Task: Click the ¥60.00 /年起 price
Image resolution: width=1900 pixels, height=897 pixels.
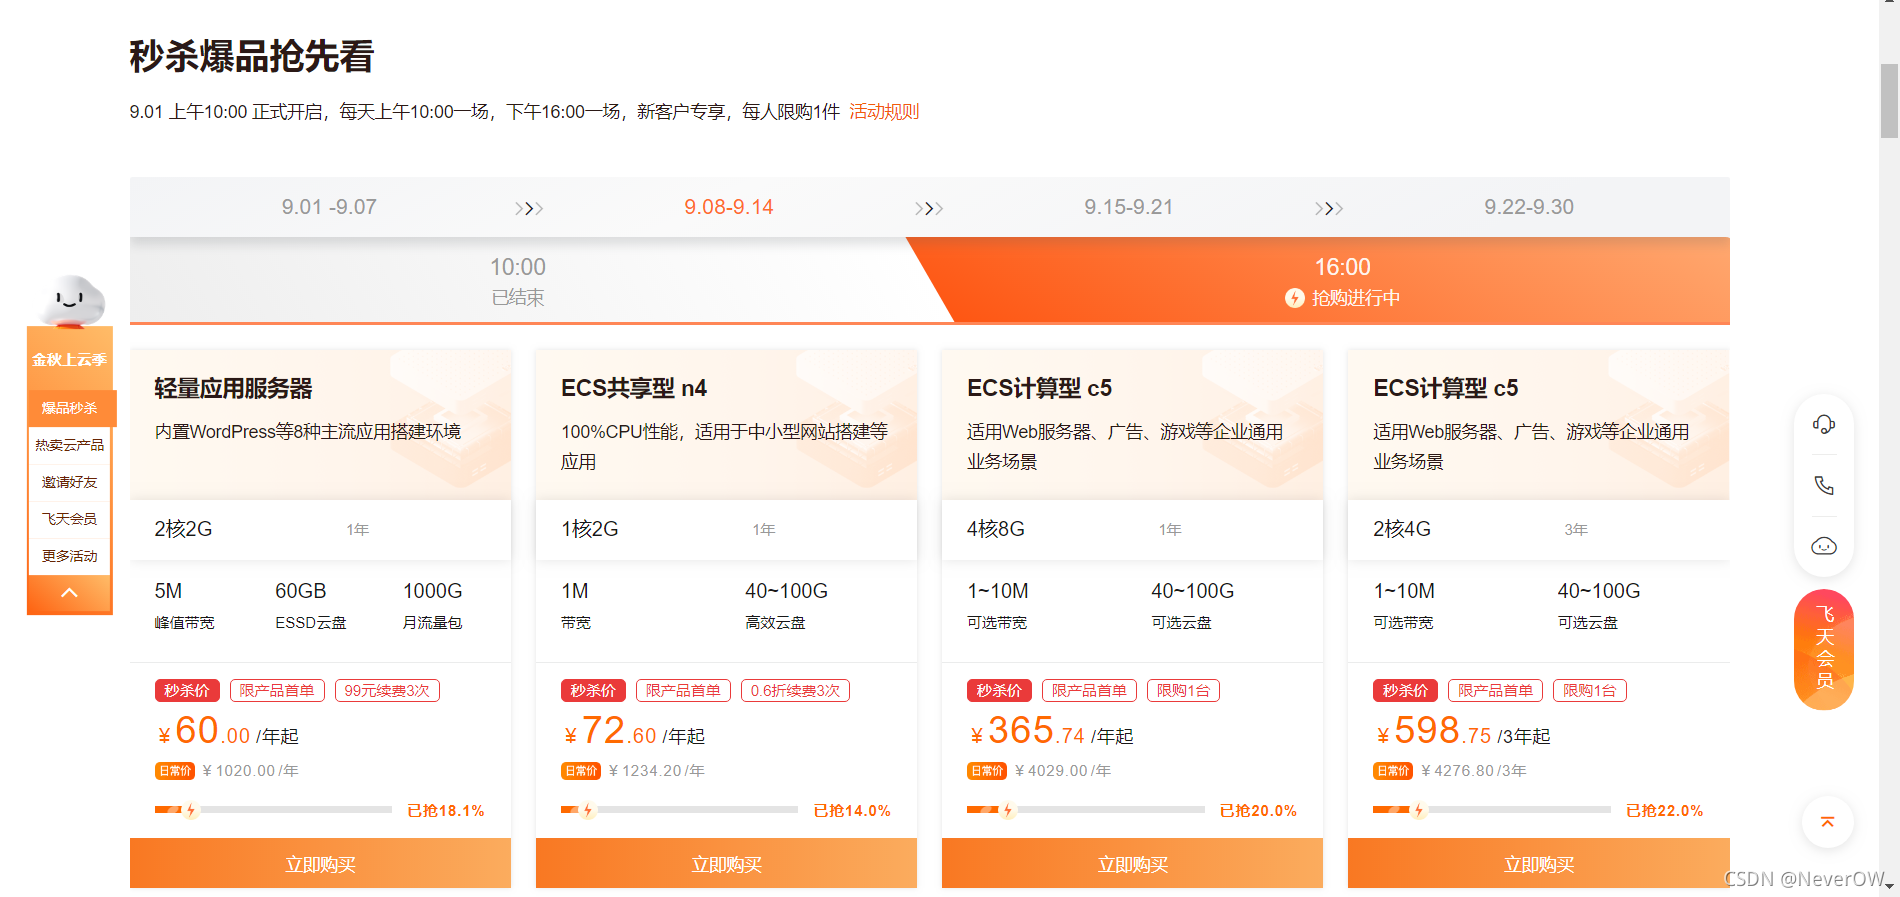Action: [228, 731]
